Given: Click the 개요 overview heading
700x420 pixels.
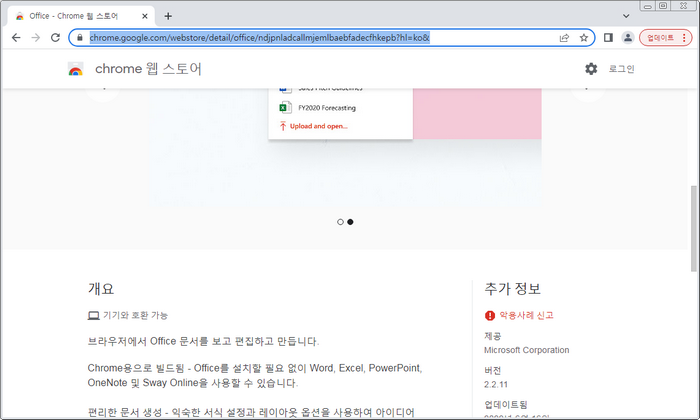Looking at the screenshot, I should (x=101, y=289).
